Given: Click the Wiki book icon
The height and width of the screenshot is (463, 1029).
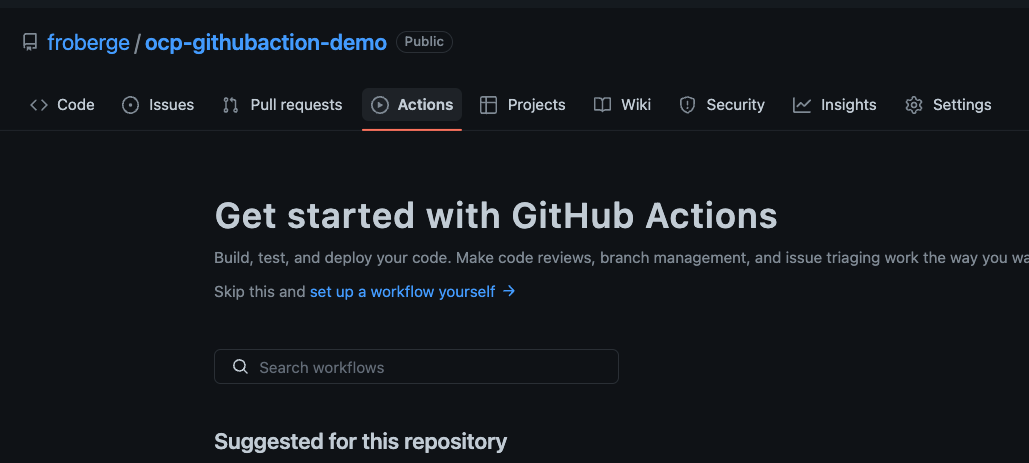Looking at the screenshot, I should 602,105.
